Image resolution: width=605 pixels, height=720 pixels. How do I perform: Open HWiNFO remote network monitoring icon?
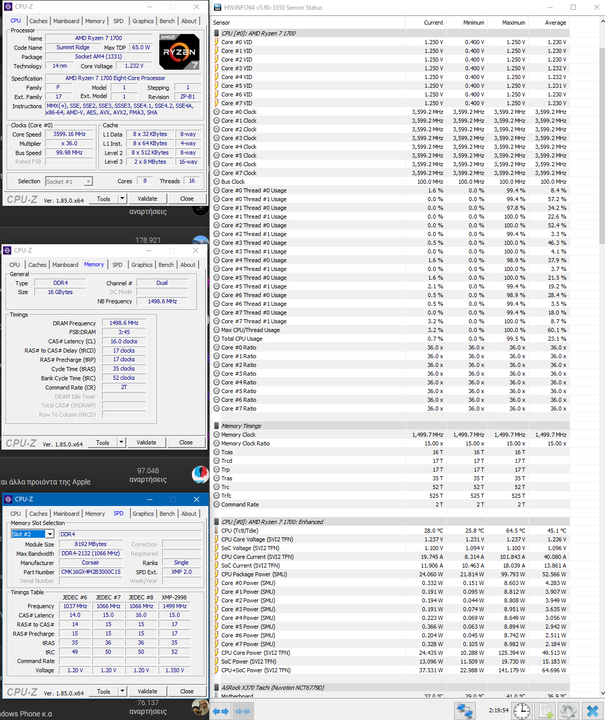click(x=465, y=711)
